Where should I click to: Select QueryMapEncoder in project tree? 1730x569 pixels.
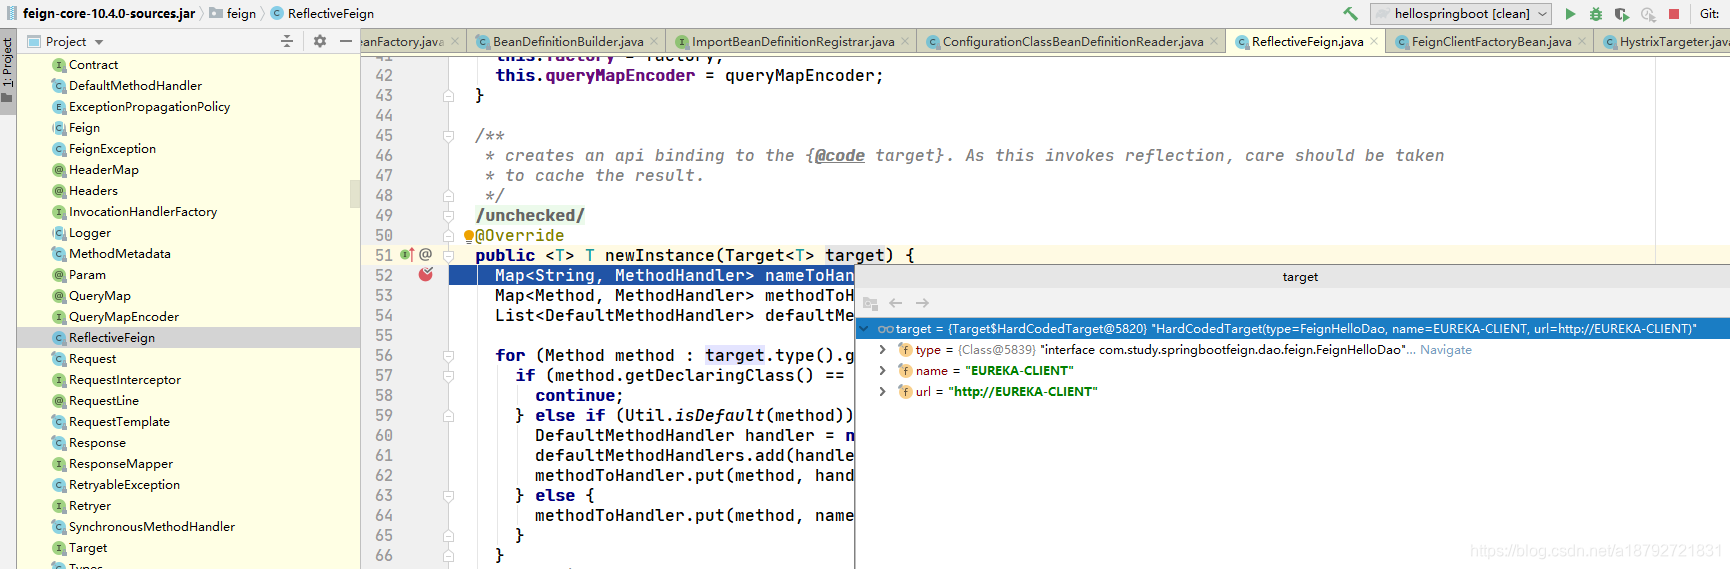[x=123, y=317]
